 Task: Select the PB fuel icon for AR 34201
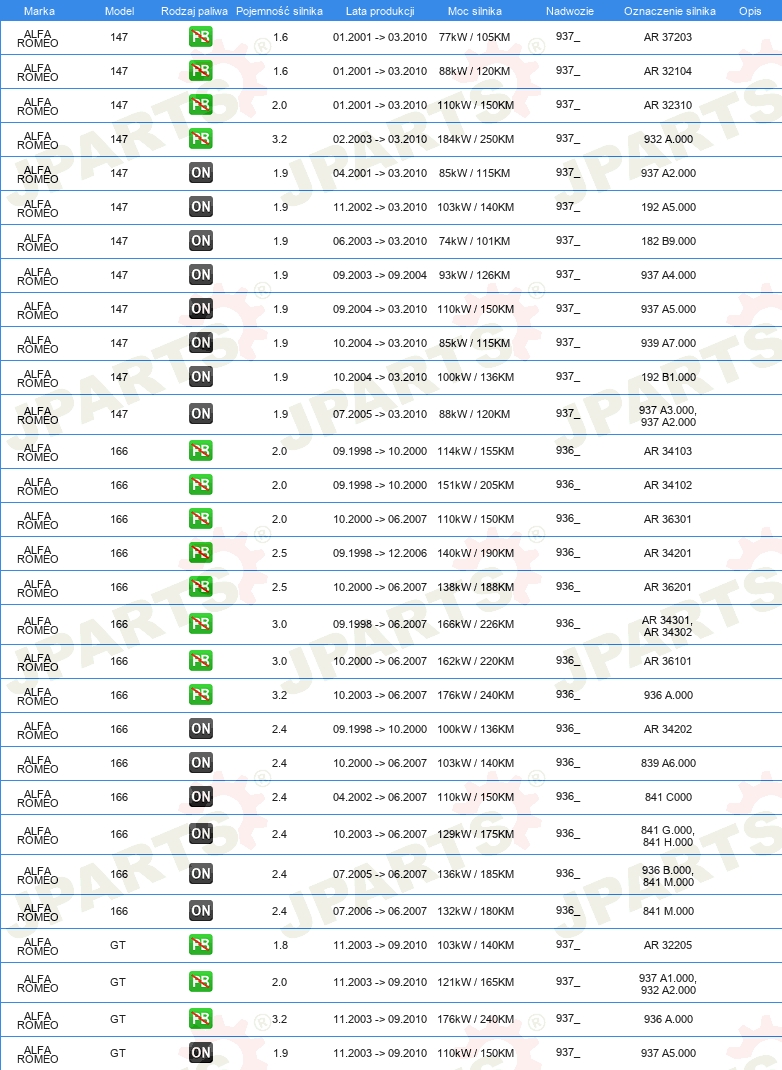pos(201,553)
